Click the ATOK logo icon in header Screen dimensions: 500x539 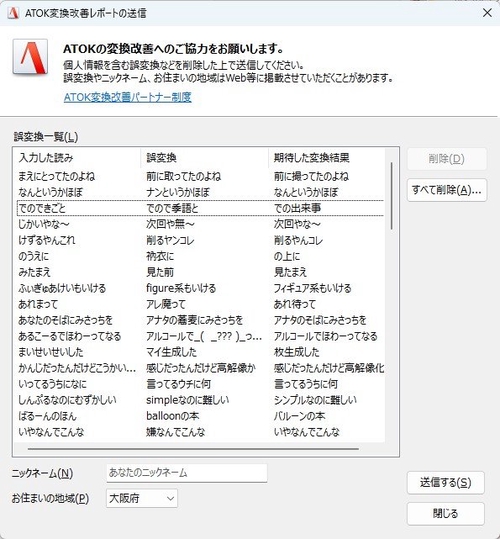[30, 57]
